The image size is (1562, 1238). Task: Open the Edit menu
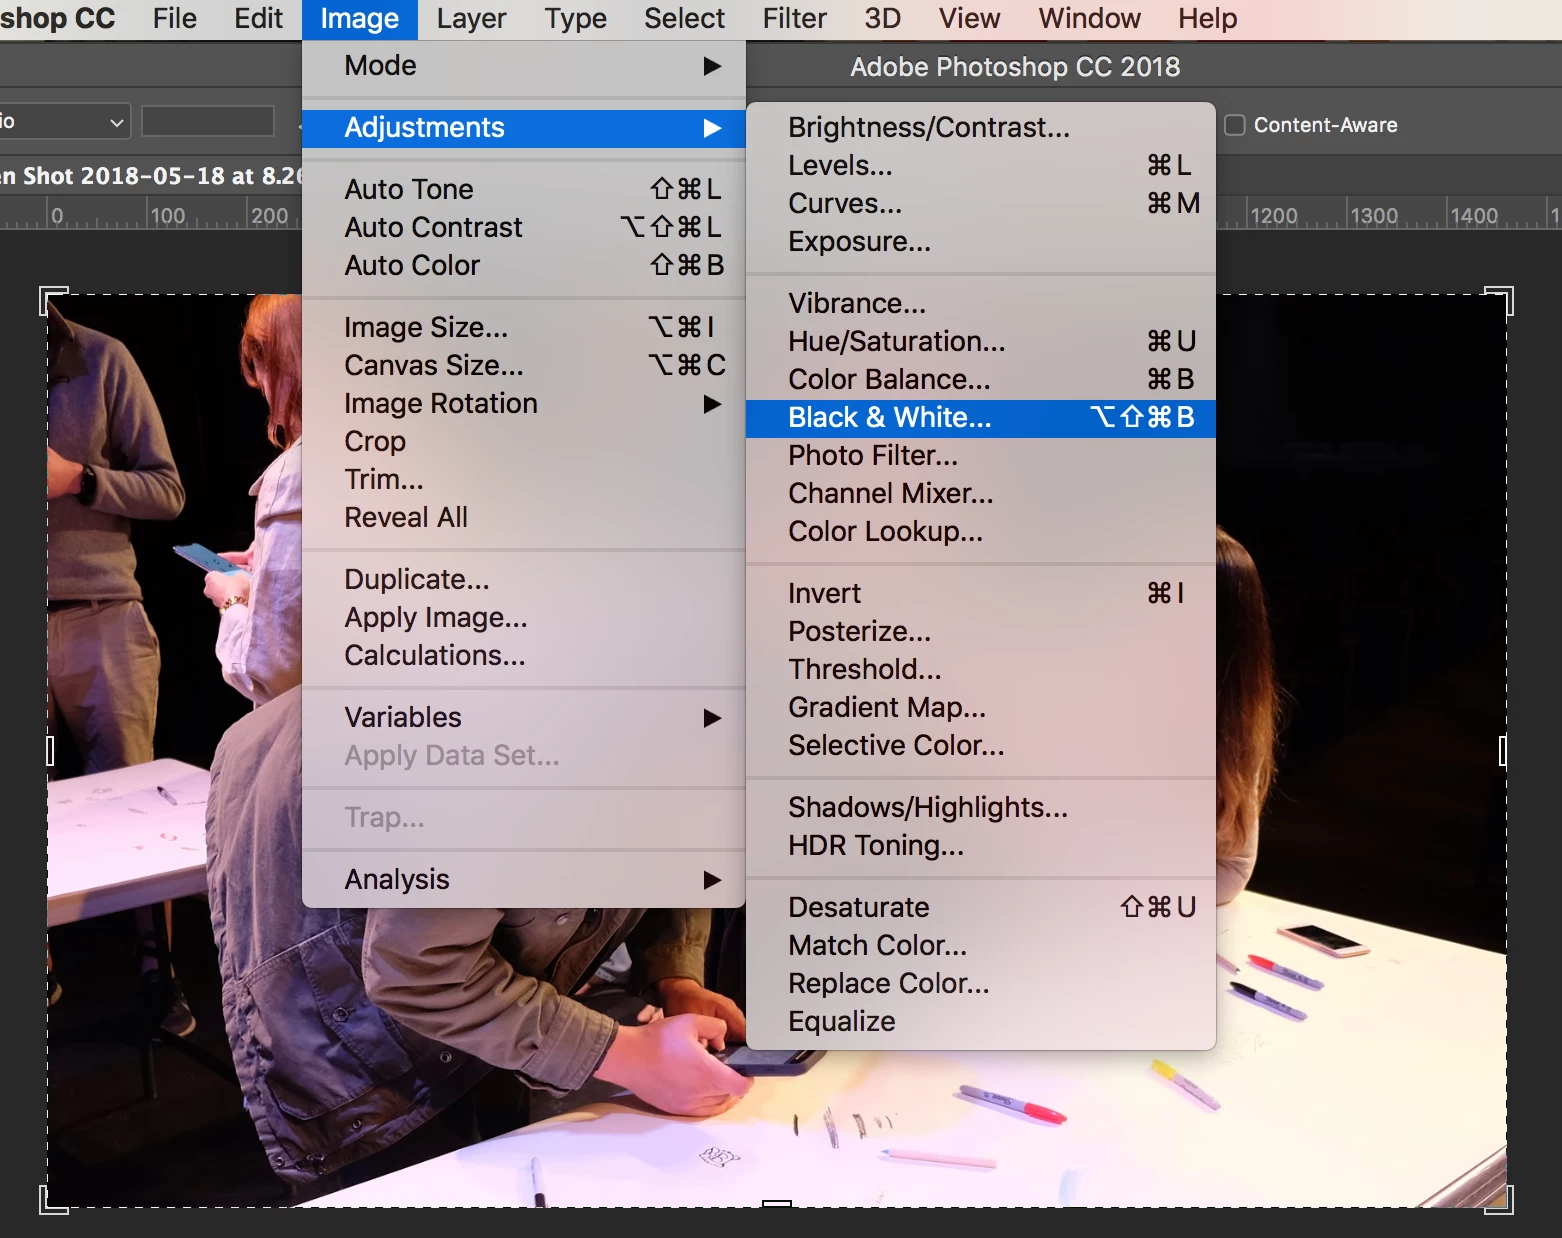point(258,18)
